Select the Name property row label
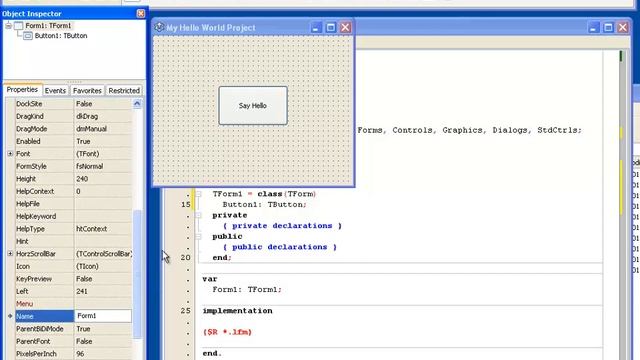This screenshot has width=640, height=360. click(x=44, y=316)
